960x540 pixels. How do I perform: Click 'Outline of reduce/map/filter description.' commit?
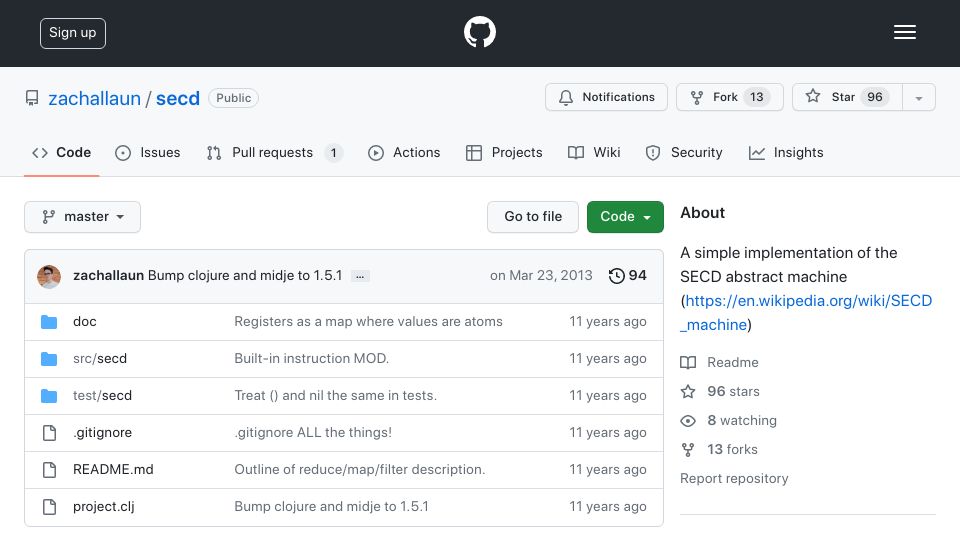pos(359,470)
